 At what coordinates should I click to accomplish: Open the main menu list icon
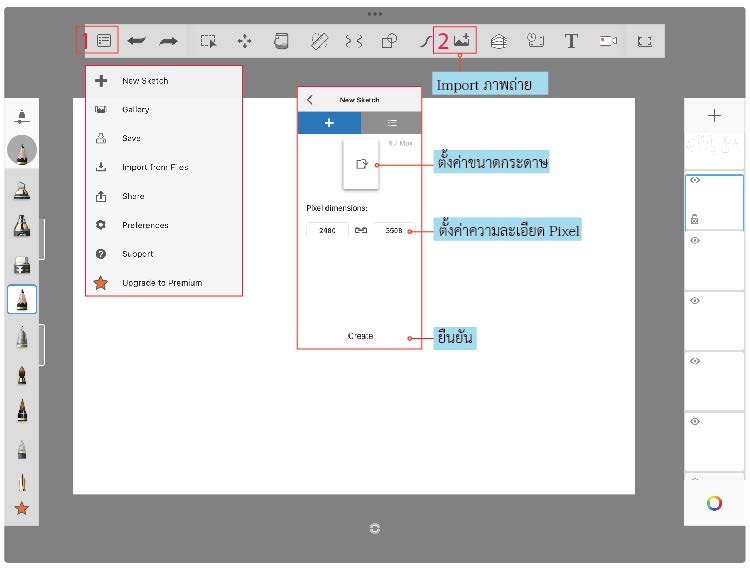[104, 41]
